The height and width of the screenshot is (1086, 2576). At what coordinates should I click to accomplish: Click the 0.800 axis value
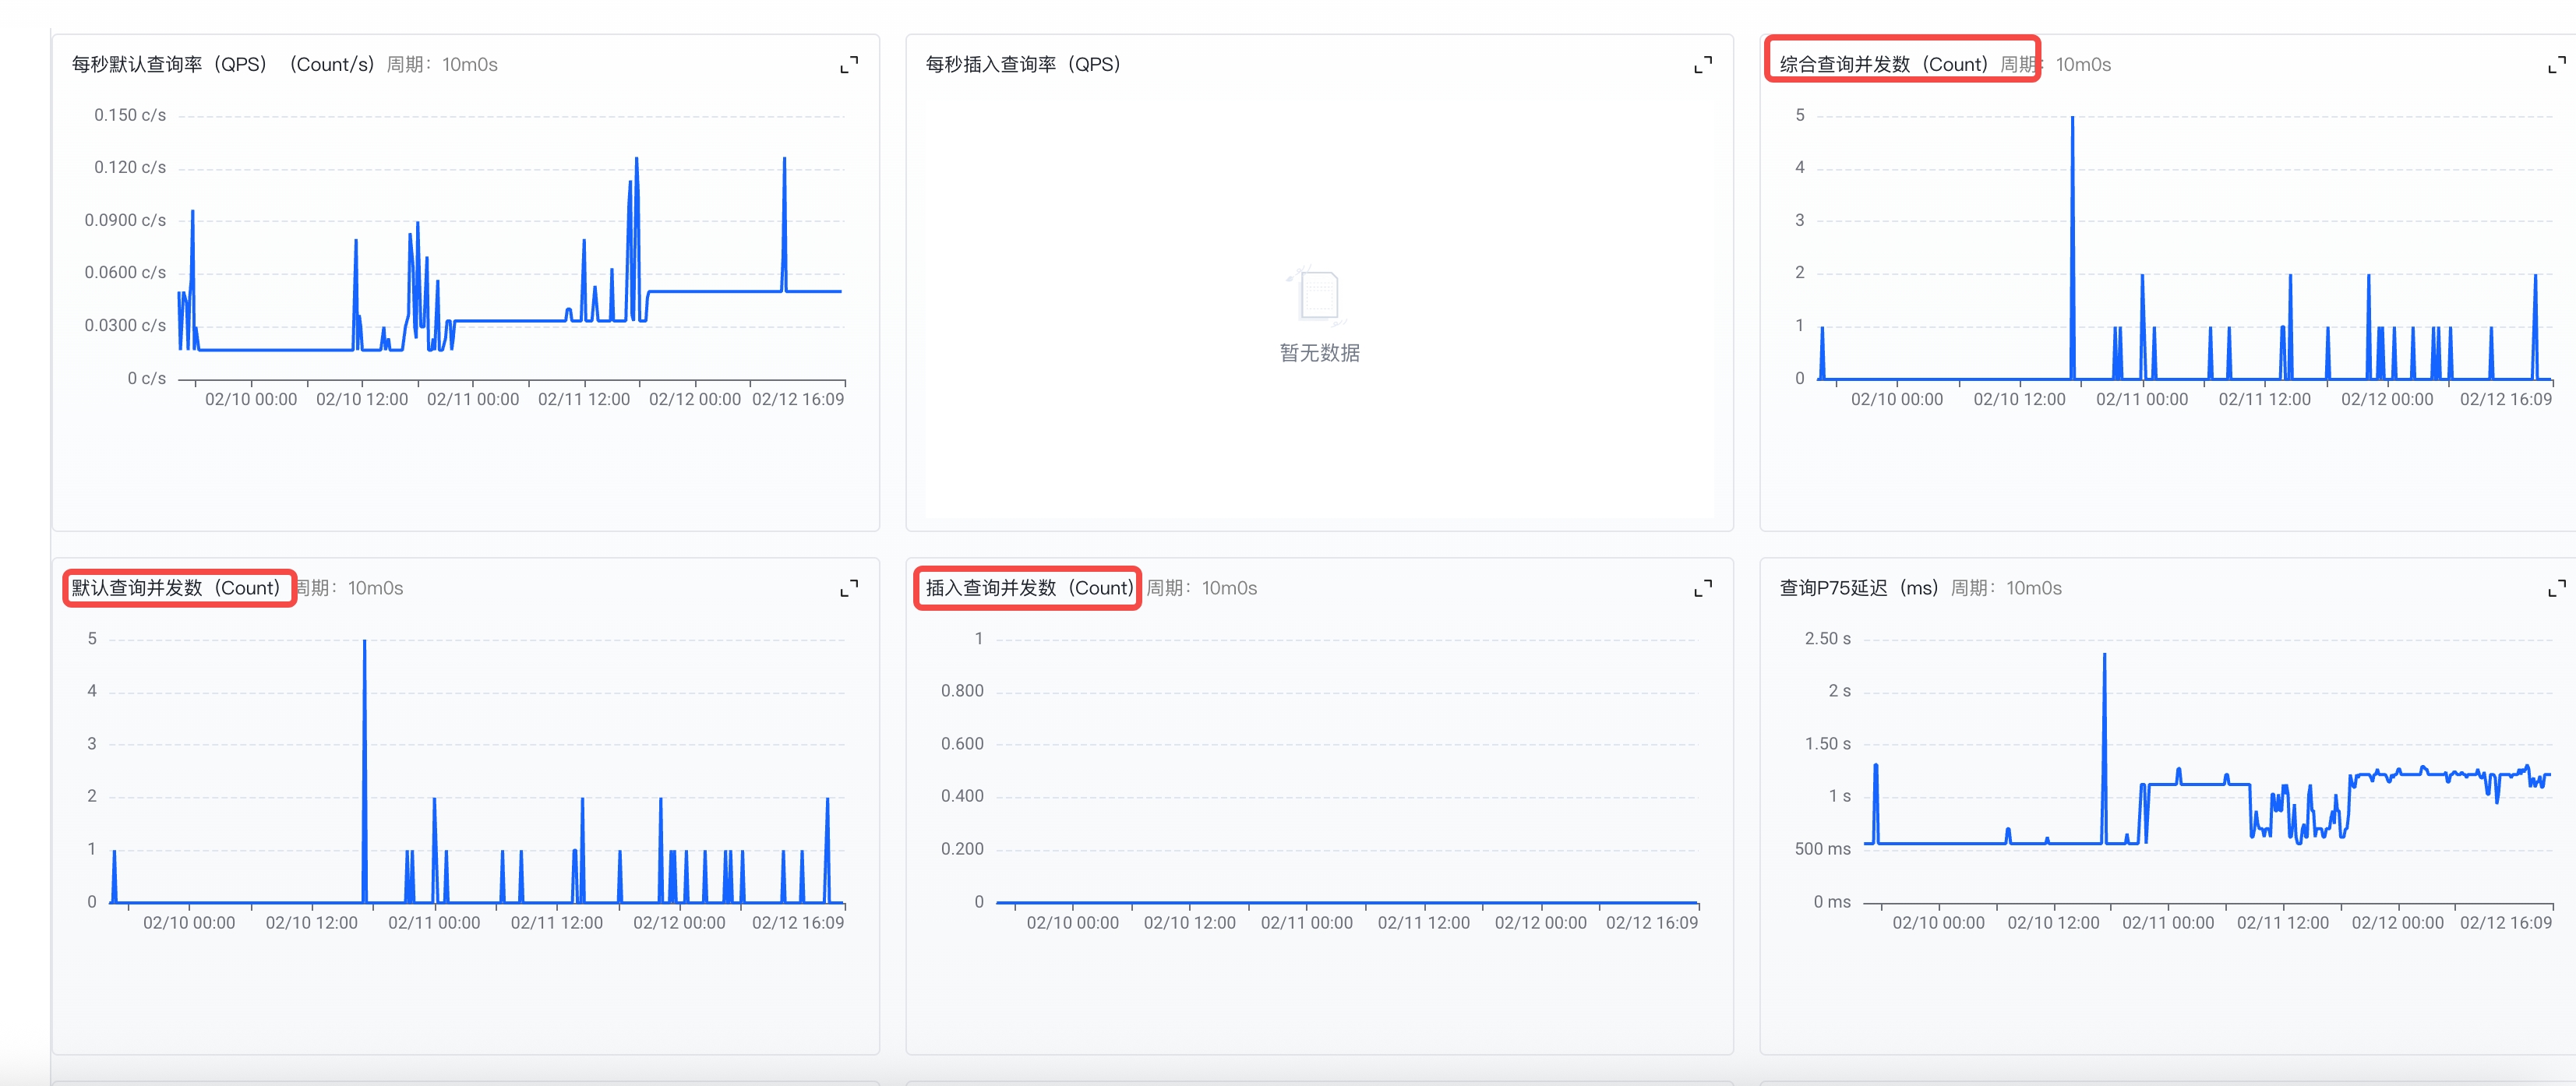[x=962, y=691]
